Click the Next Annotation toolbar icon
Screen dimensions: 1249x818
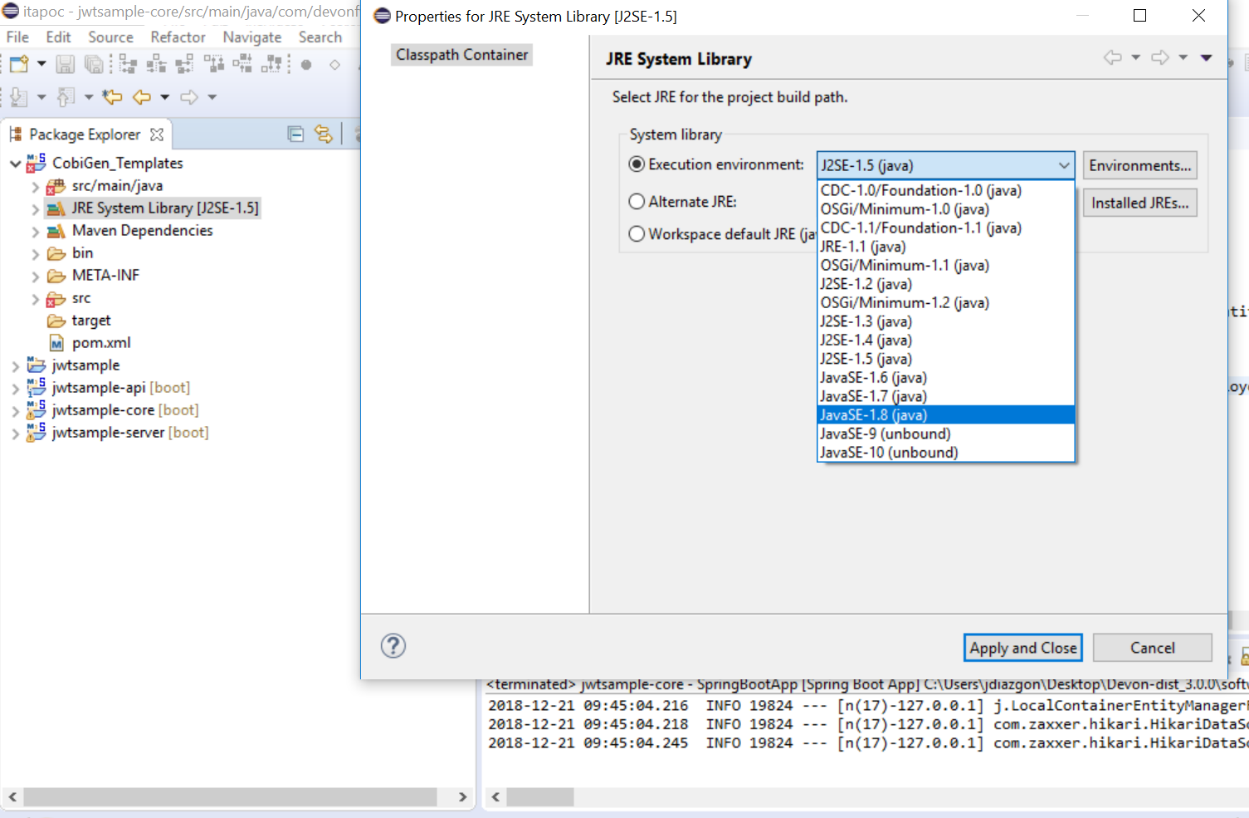click(x=18, y=97)
